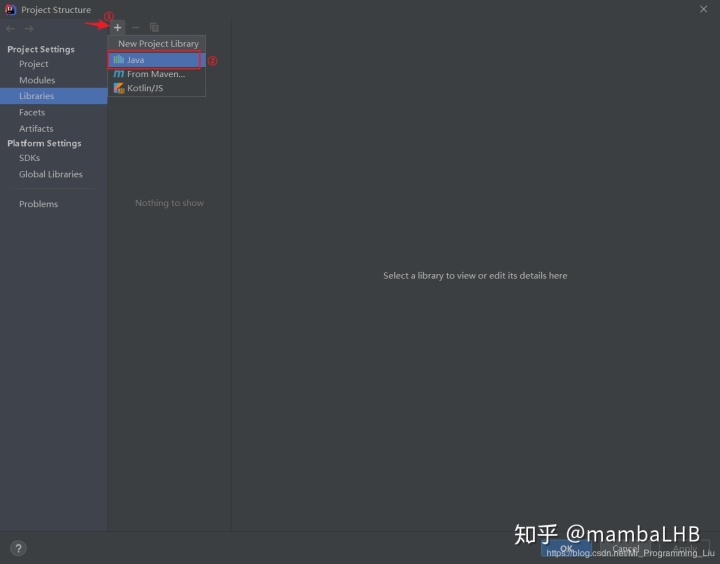Viewport: 720px width, 564px height.
Task: Choose Kotlin/JS library option
Action: 157,88
